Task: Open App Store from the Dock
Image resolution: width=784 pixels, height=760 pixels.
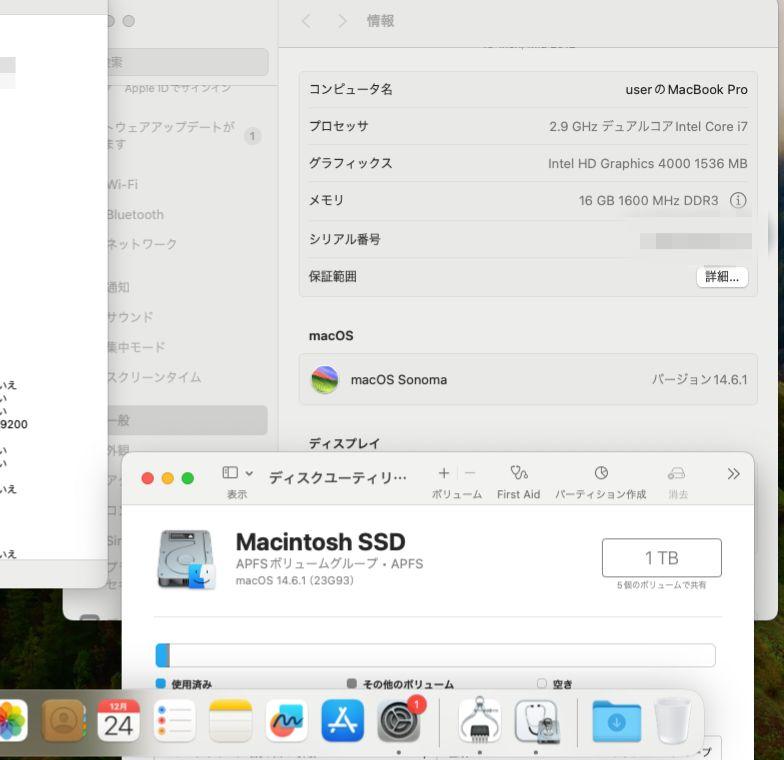Action: click(x=342, y=720)
